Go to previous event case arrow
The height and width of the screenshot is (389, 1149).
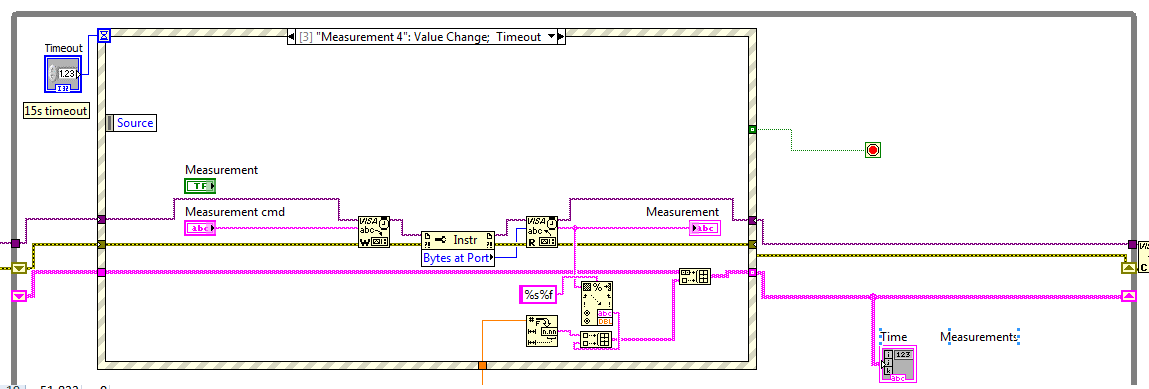click(291, 37)
